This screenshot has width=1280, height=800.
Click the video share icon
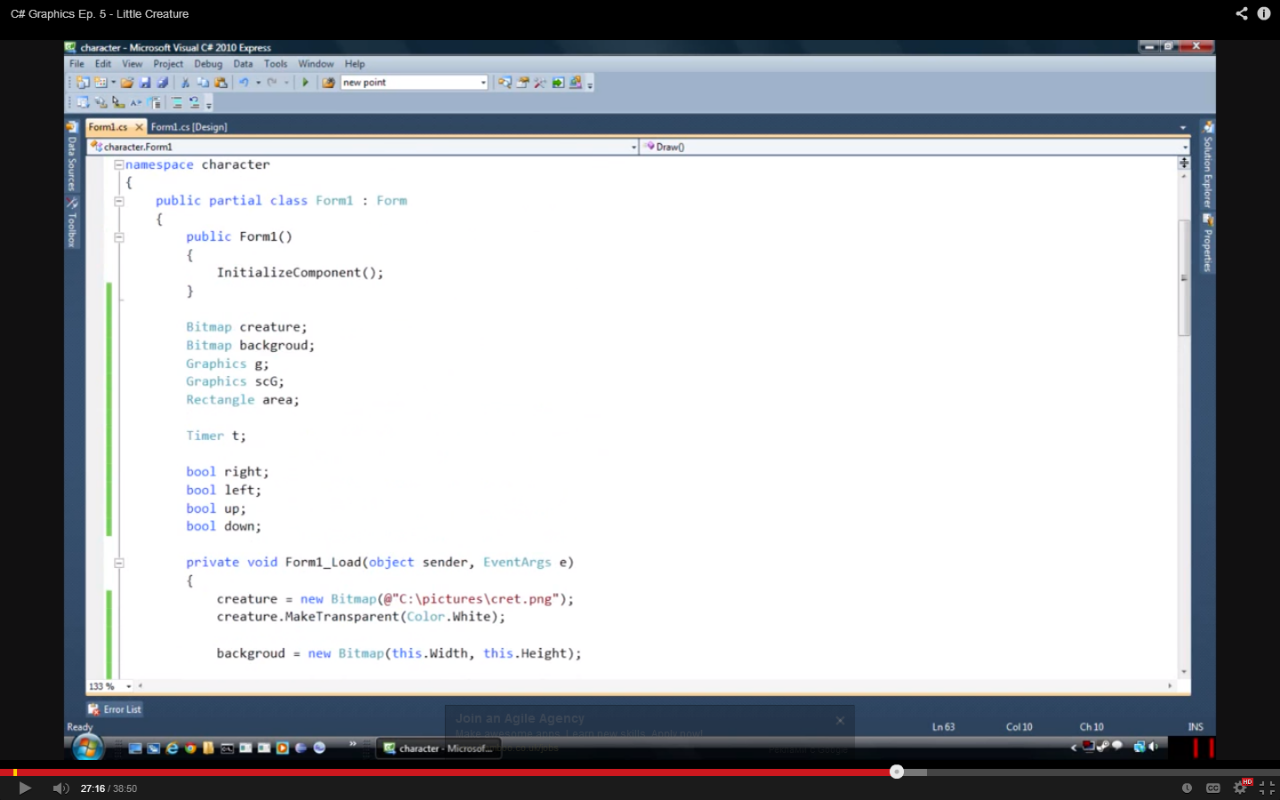click(1241, 14)
